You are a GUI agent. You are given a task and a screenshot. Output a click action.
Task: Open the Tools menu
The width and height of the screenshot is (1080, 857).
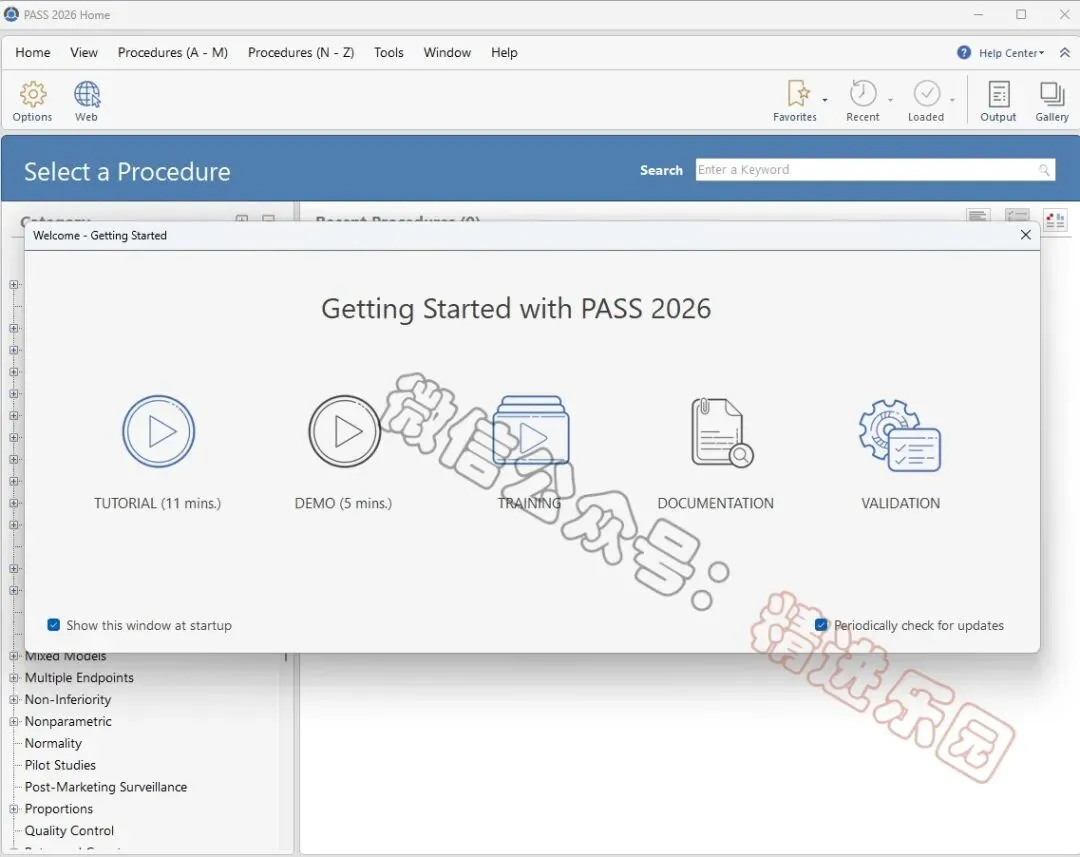[x=389, y=52]
